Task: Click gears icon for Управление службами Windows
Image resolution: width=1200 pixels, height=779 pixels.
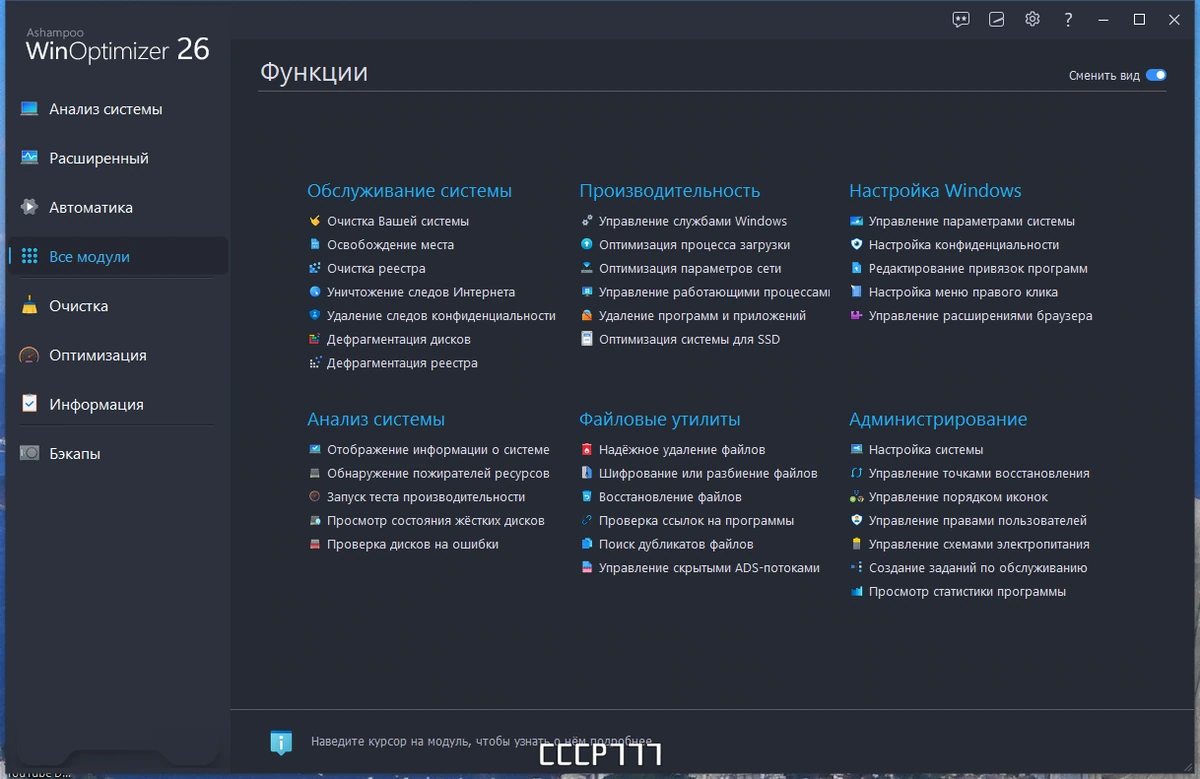Action: [587, 221]
